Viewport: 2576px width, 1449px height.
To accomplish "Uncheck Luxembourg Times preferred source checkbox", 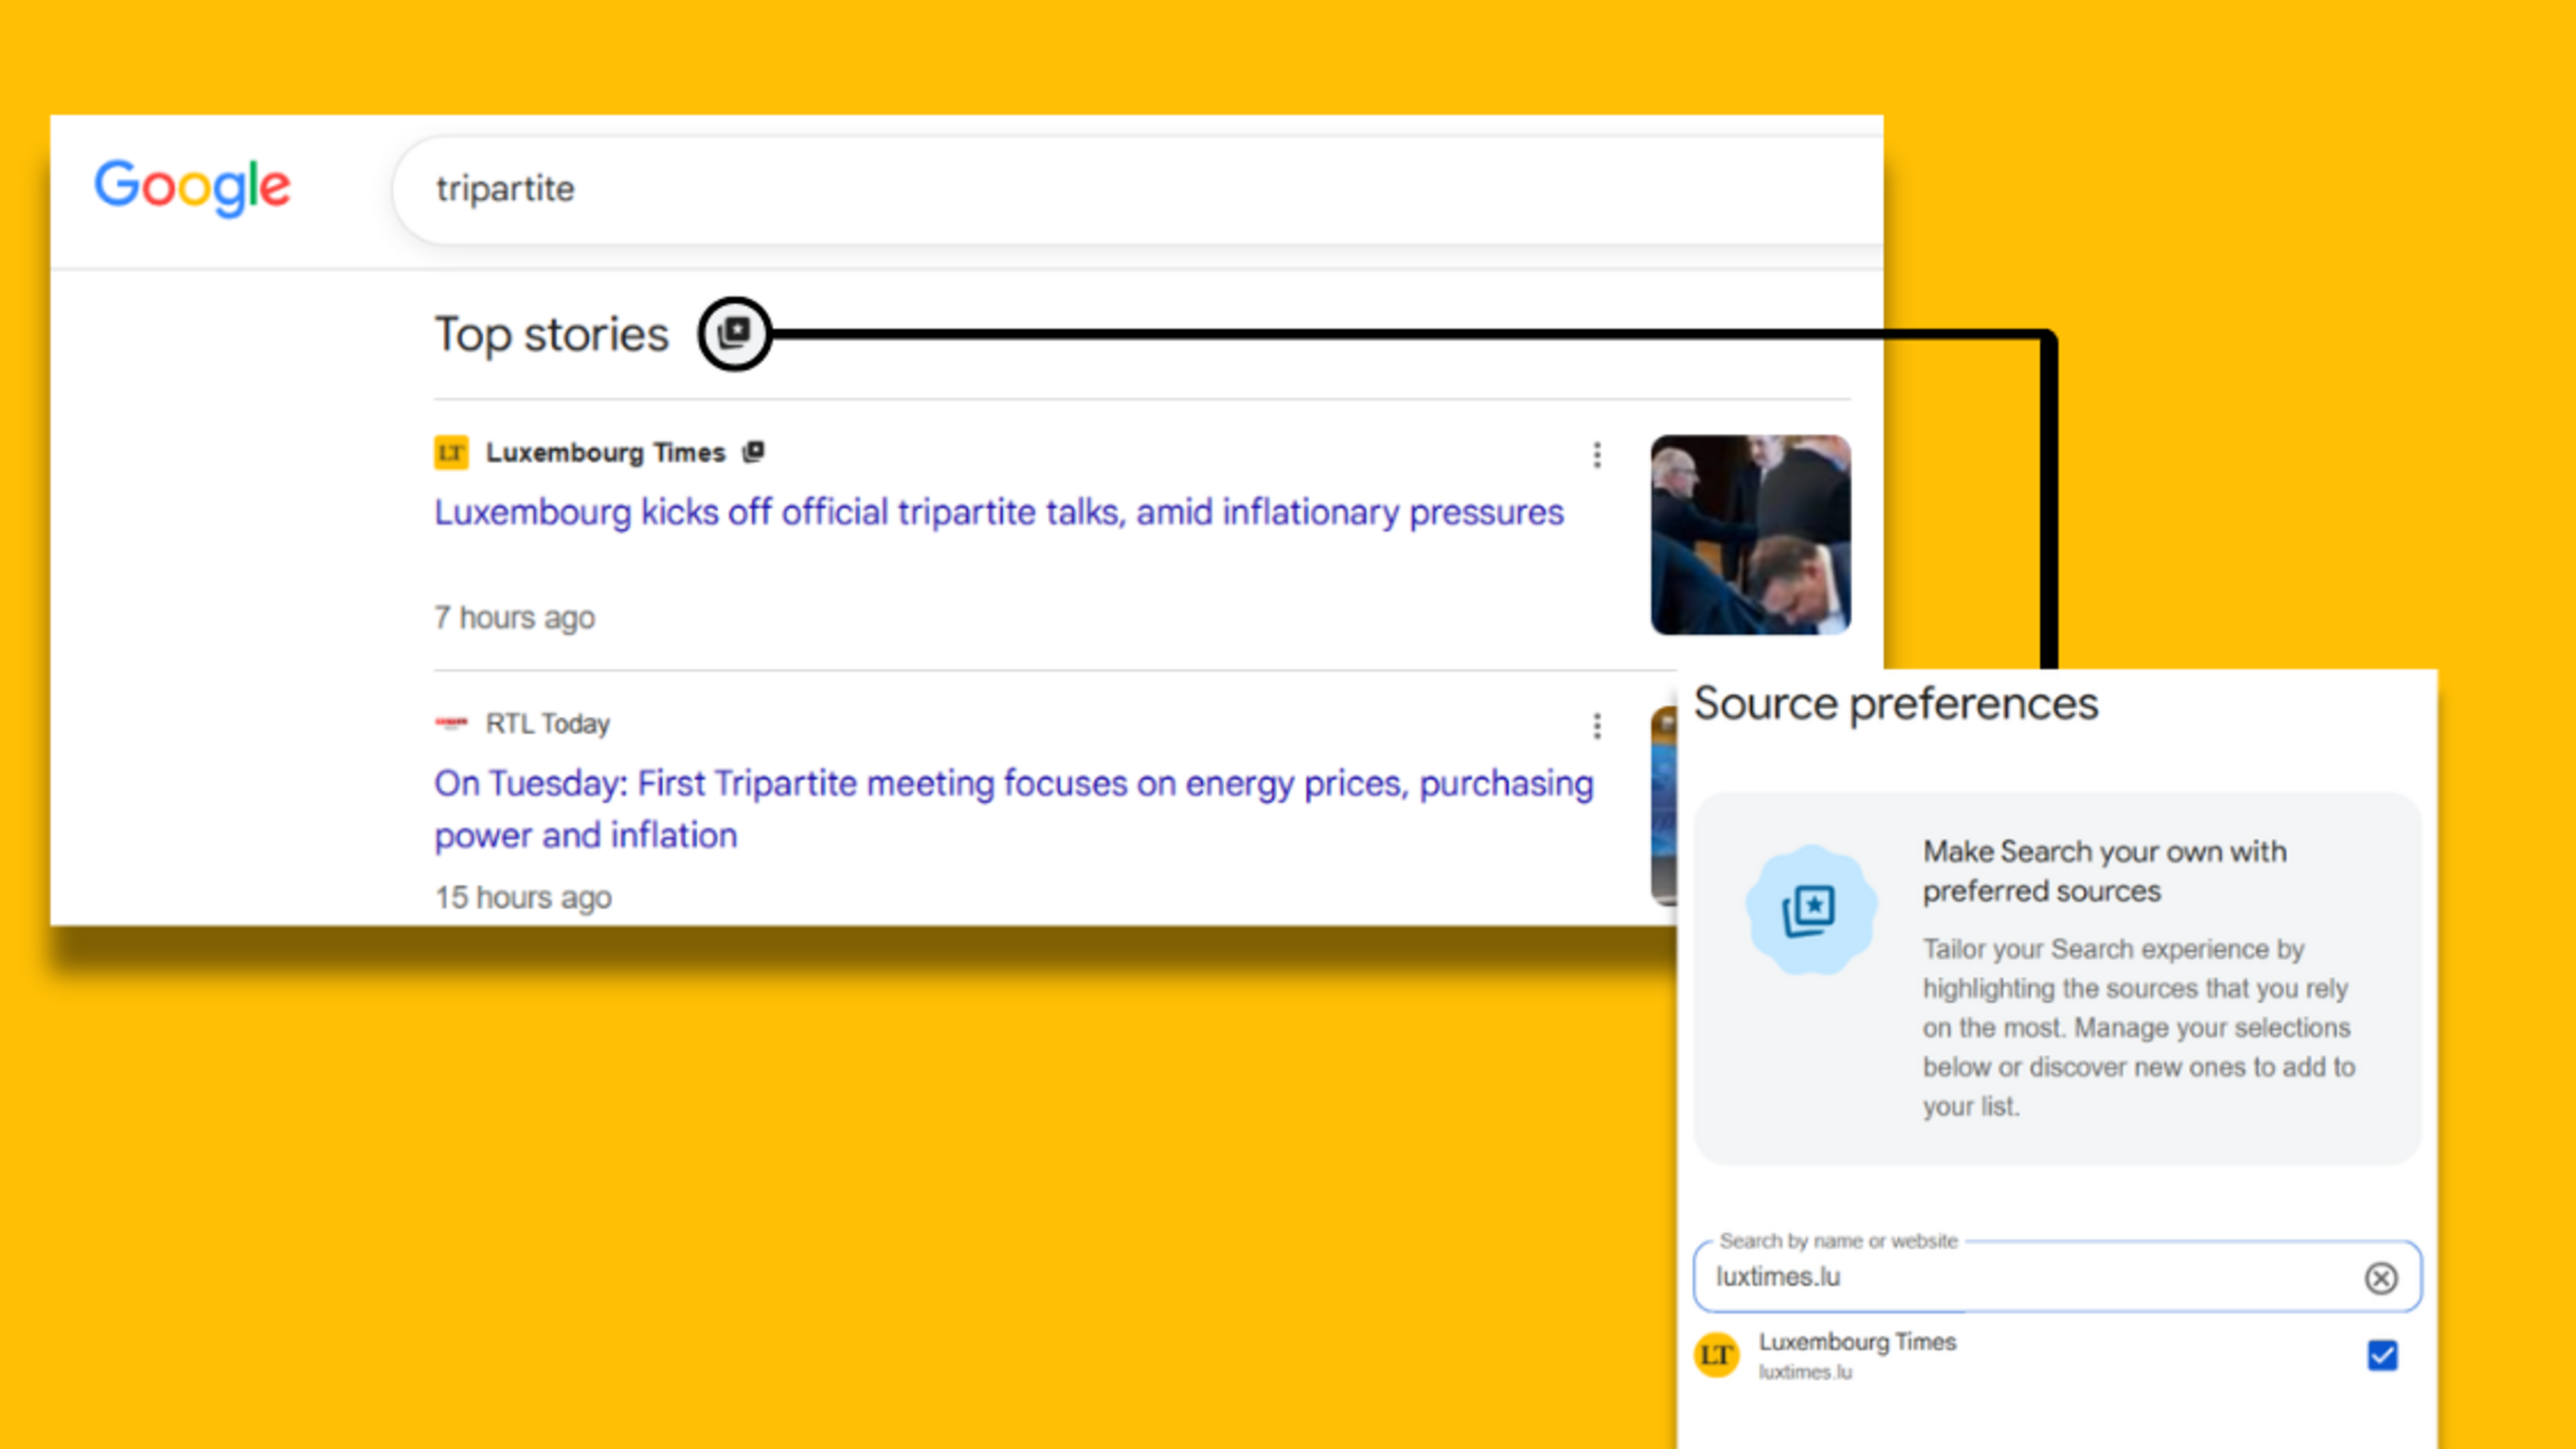I will pos(2383,1355).
